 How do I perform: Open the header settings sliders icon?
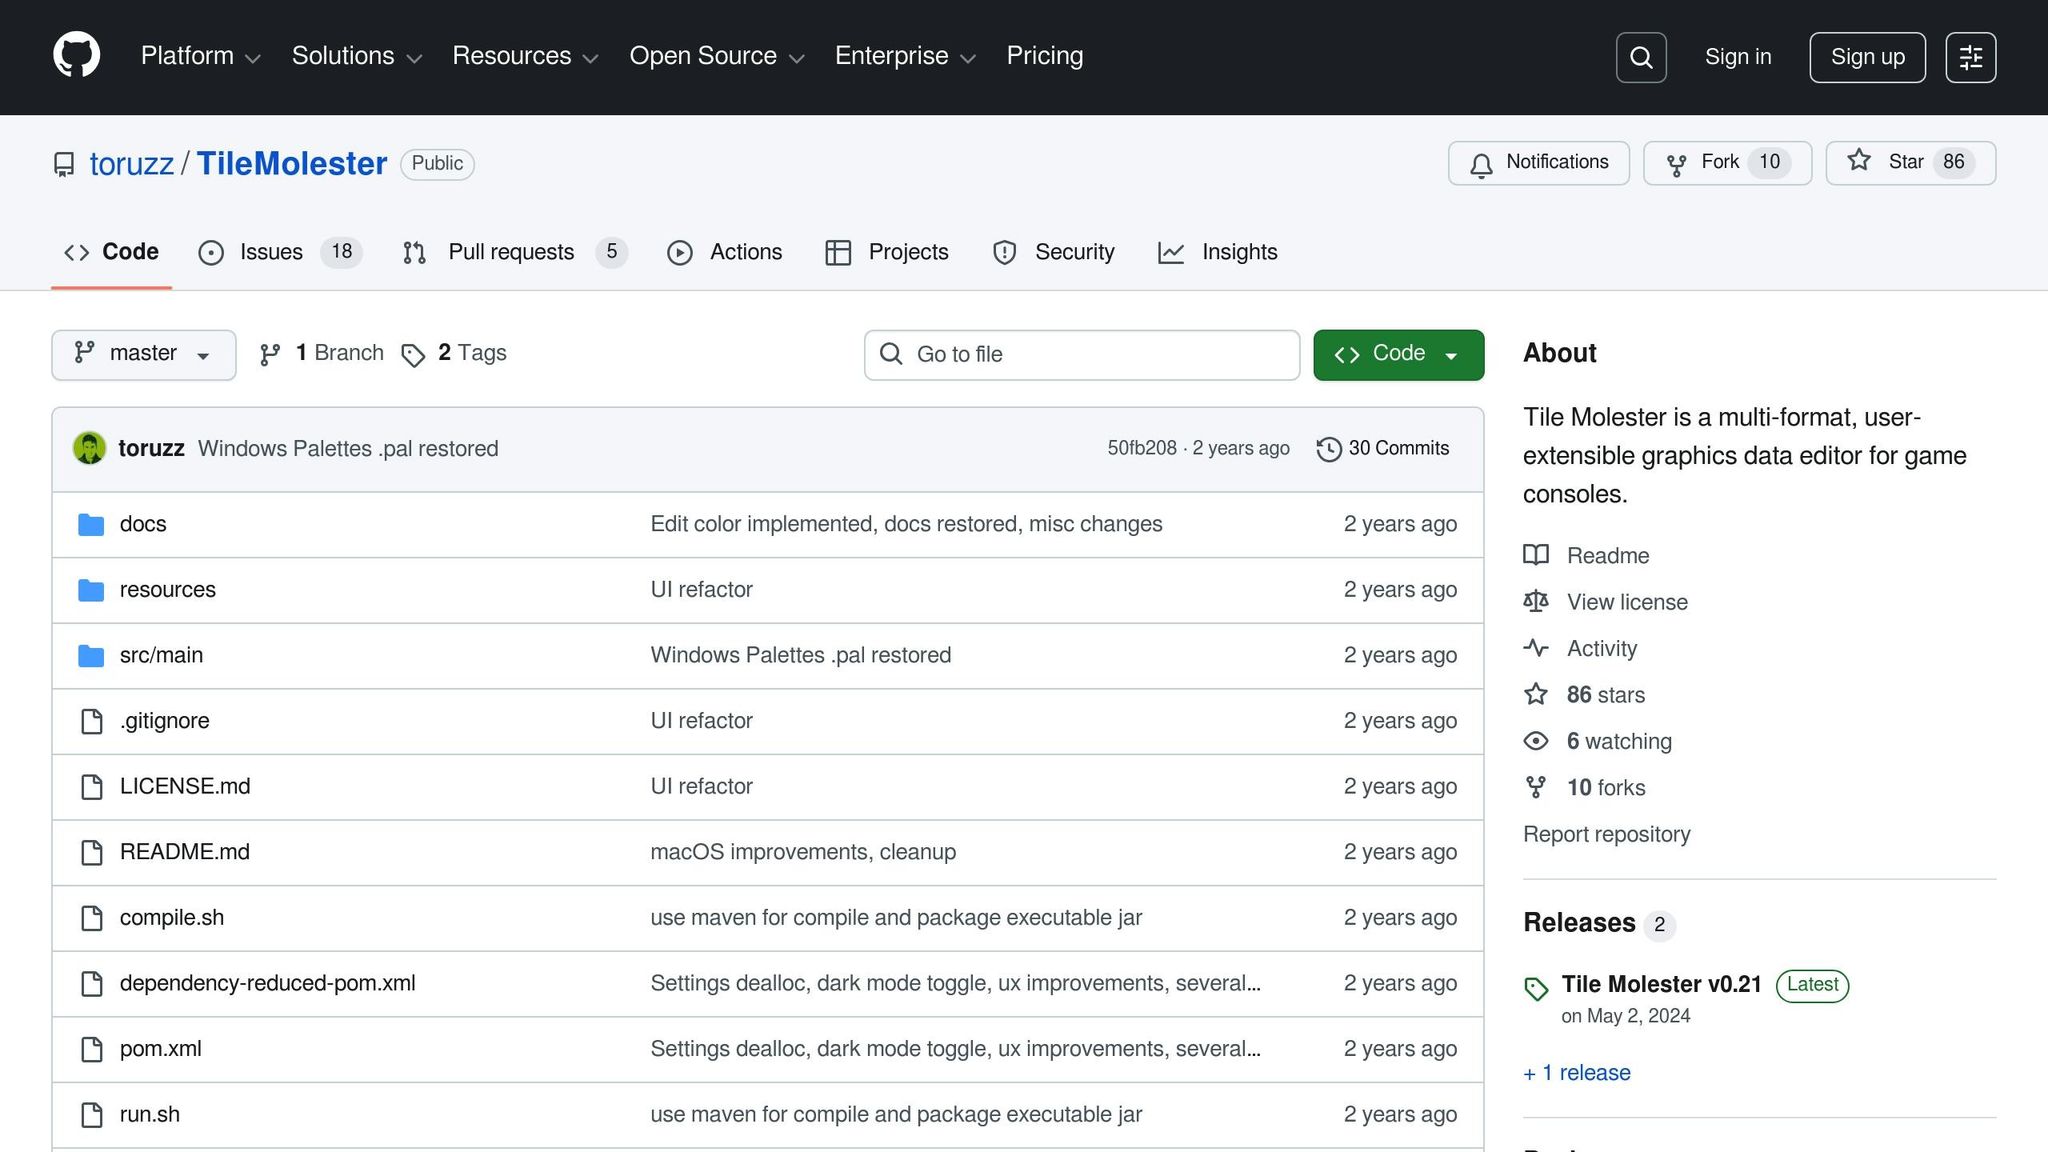pos(1970,57)
